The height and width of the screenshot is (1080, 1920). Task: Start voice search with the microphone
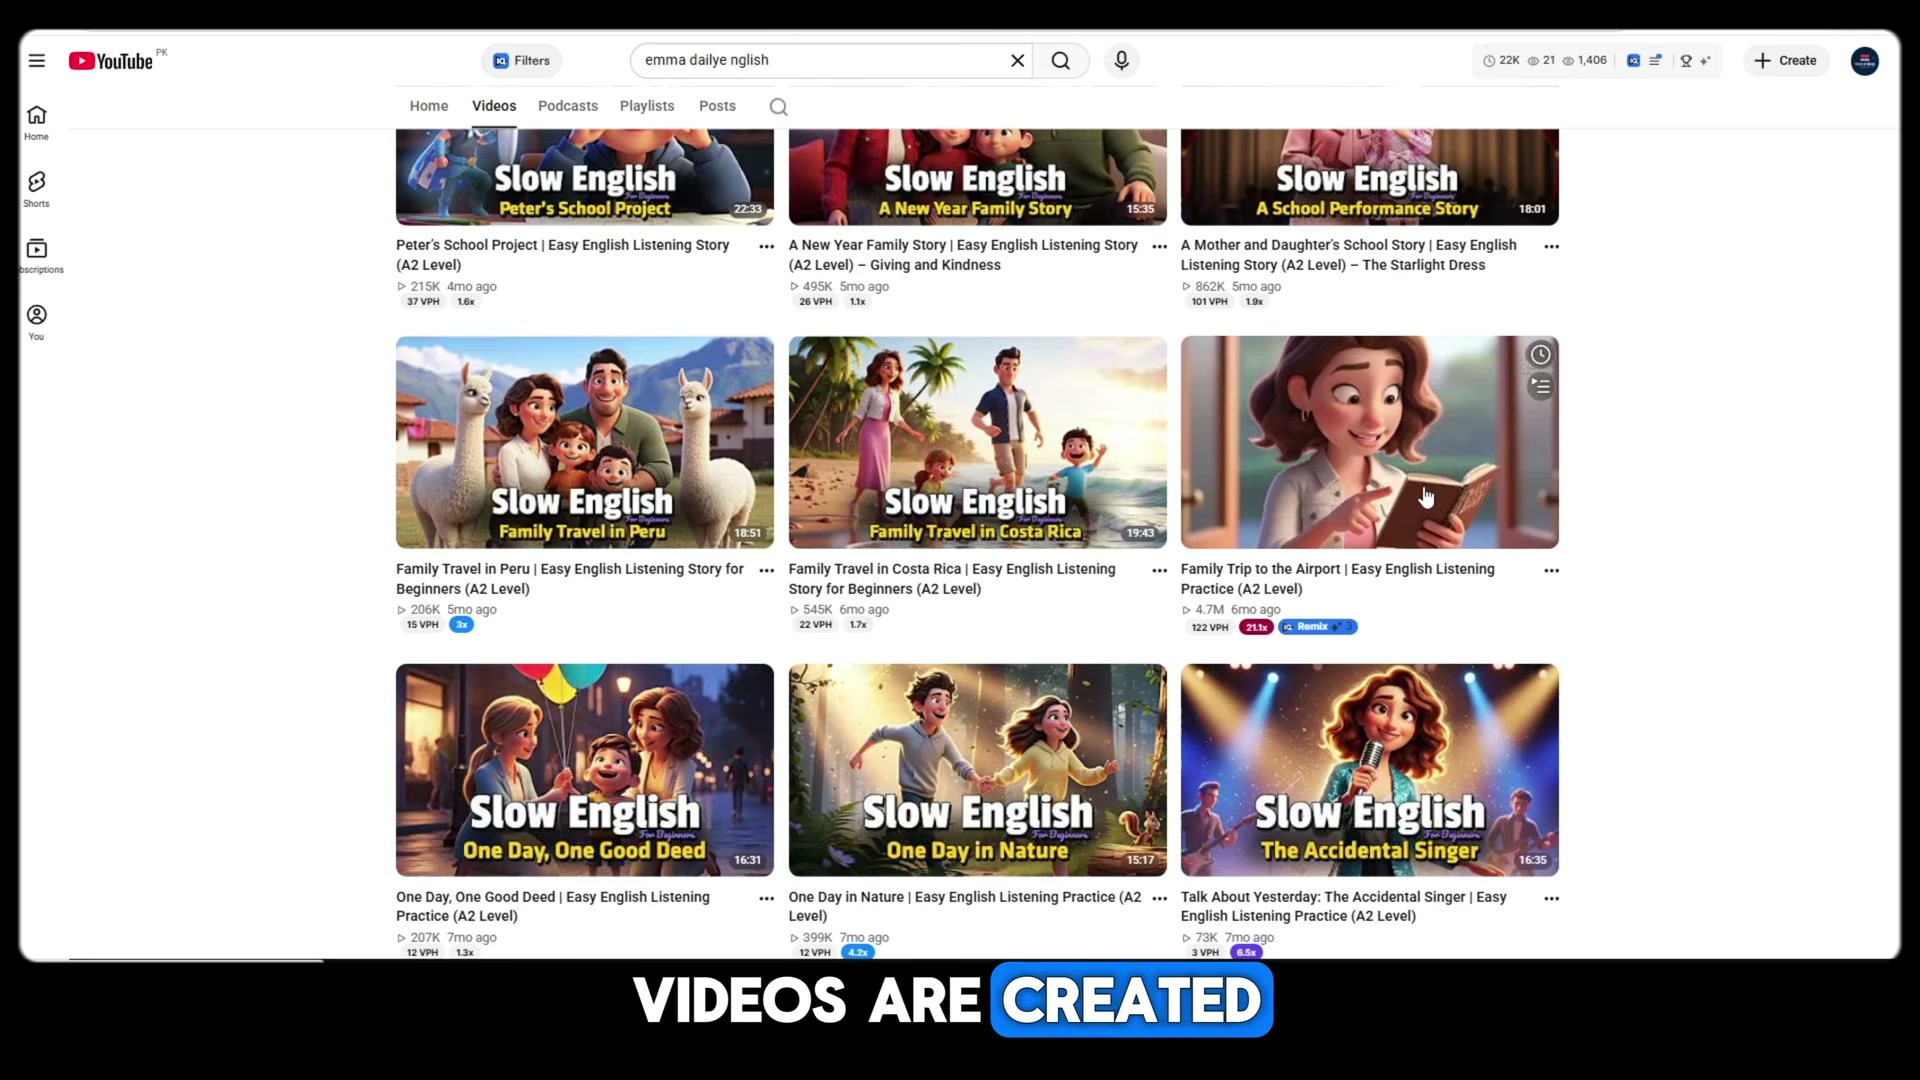tap(1122, 61)
